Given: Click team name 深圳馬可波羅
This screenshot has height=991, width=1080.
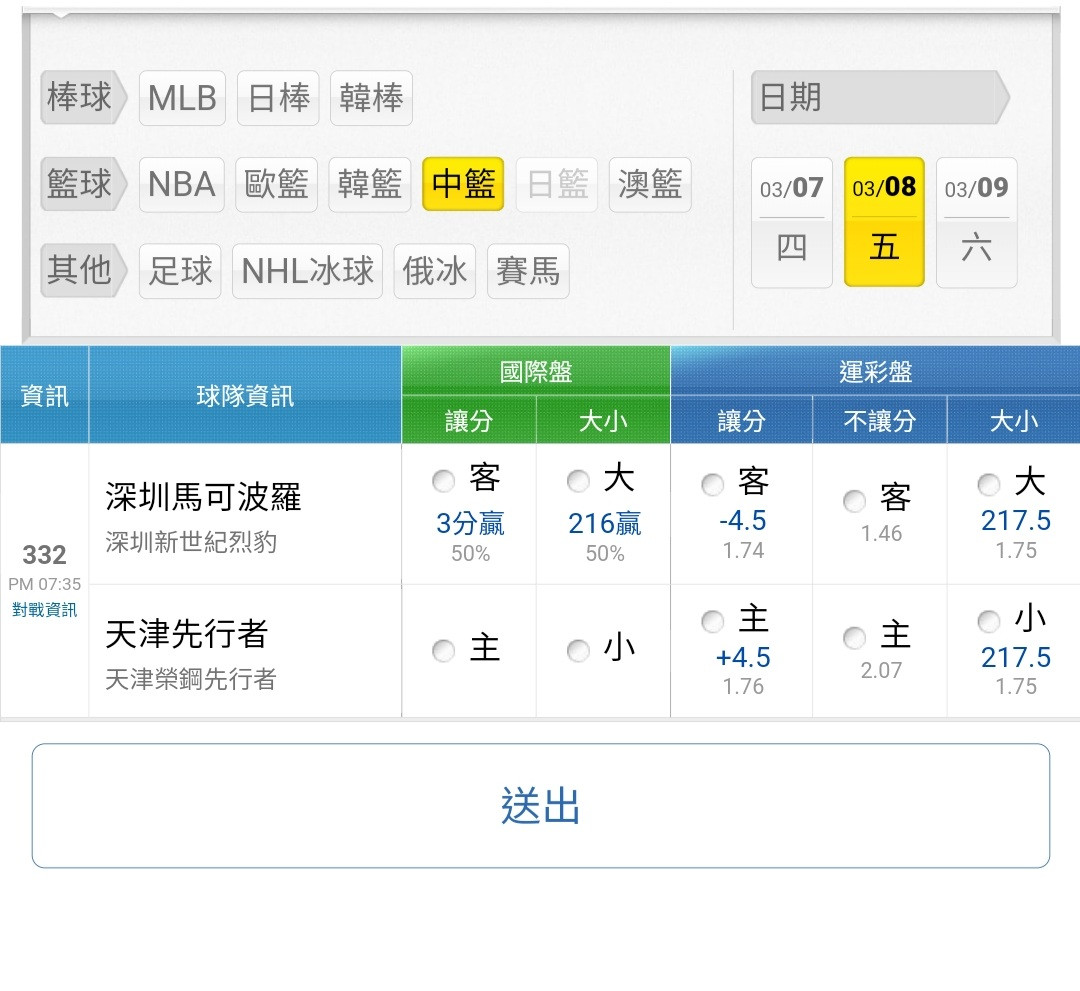Looking at the screenshot, I should coord(203,497).
